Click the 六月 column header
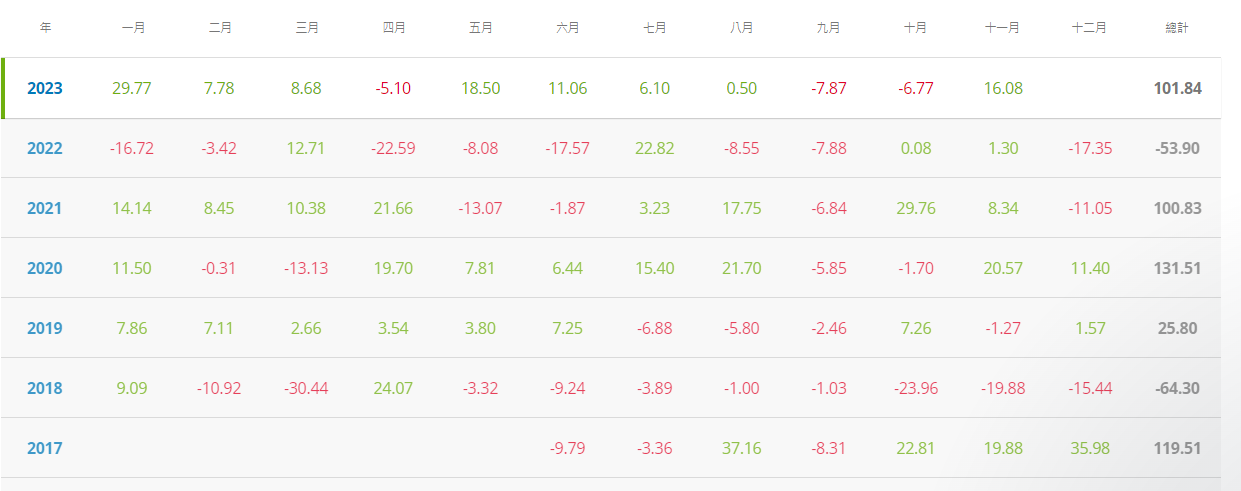 tap(568, 28)
